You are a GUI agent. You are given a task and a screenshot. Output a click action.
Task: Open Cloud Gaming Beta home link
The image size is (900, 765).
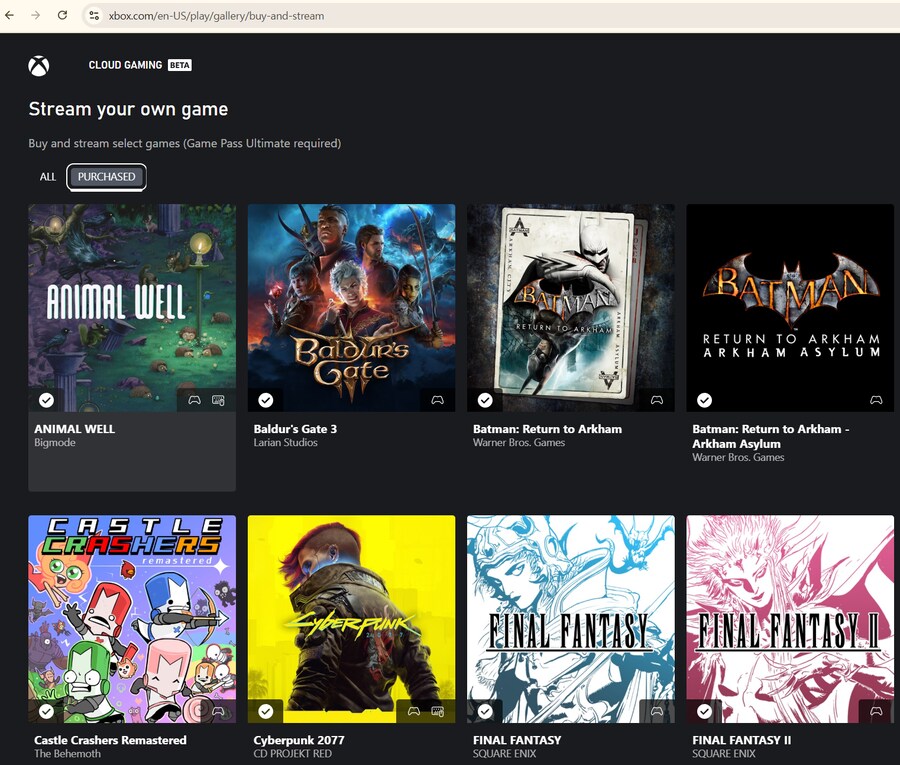[x=140, y=65]
